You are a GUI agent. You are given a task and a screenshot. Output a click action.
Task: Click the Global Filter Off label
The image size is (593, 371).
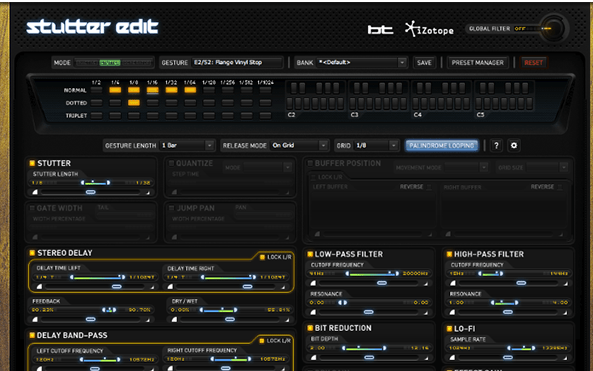click(520, 29)
